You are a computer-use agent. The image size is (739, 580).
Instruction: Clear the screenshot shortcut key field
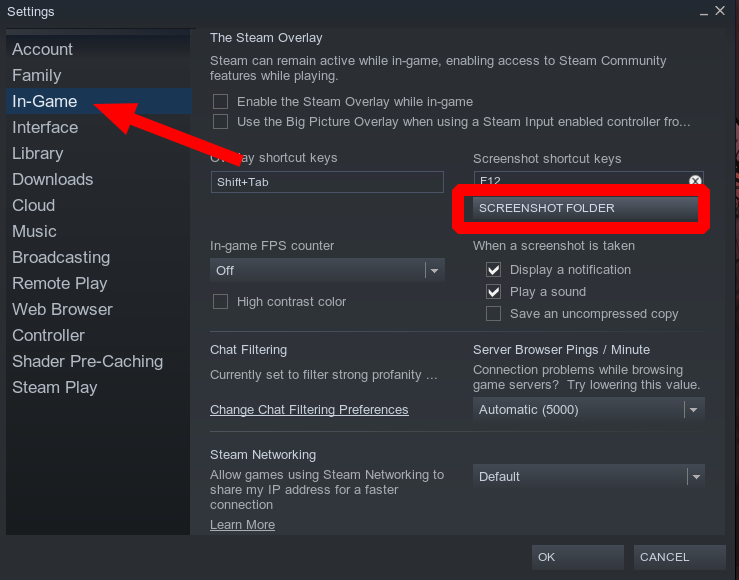point(695,181)
